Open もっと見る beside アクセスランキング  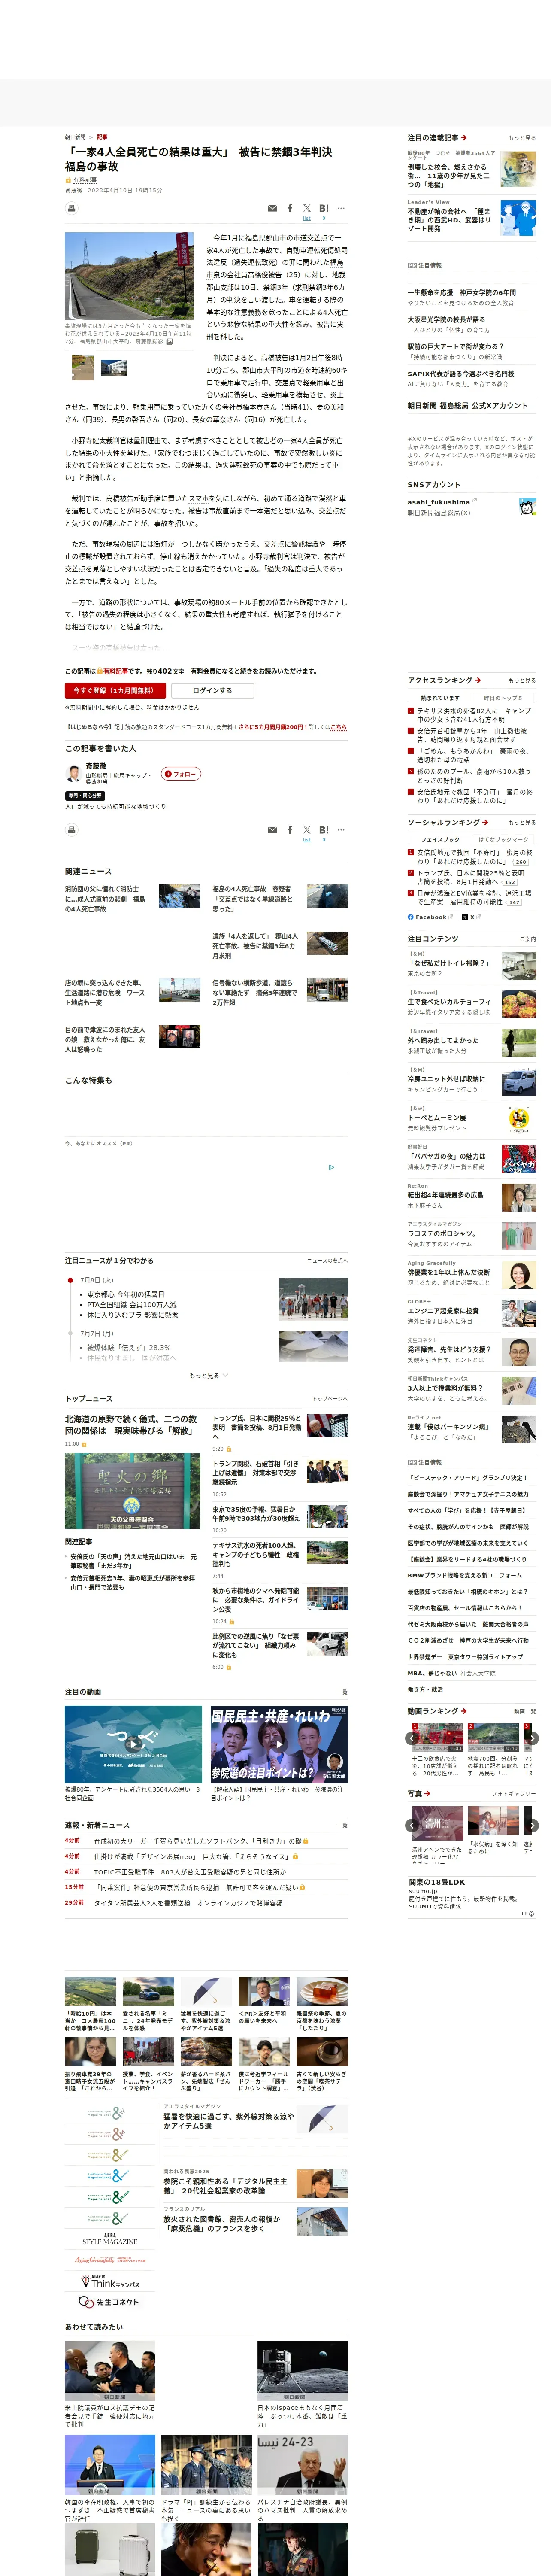521,680
